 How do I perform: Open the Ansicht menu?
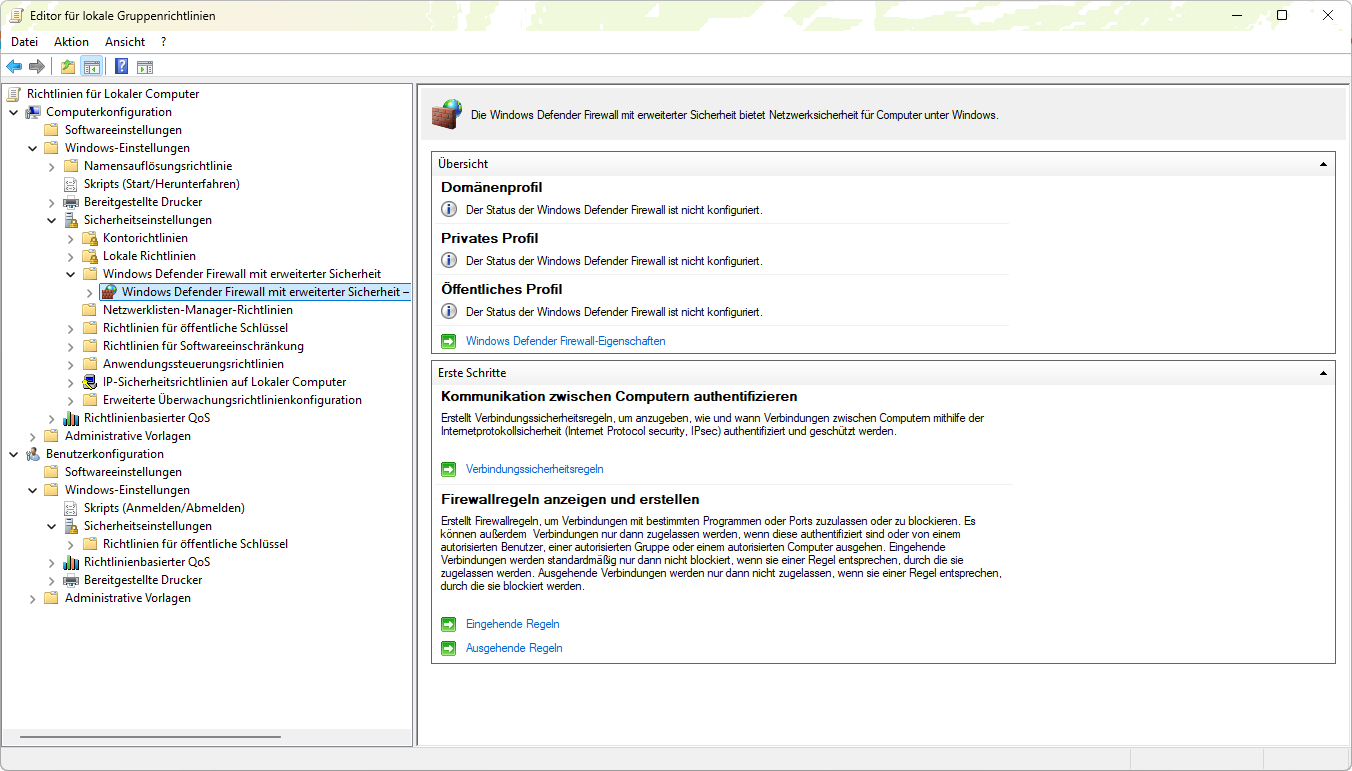125,42
